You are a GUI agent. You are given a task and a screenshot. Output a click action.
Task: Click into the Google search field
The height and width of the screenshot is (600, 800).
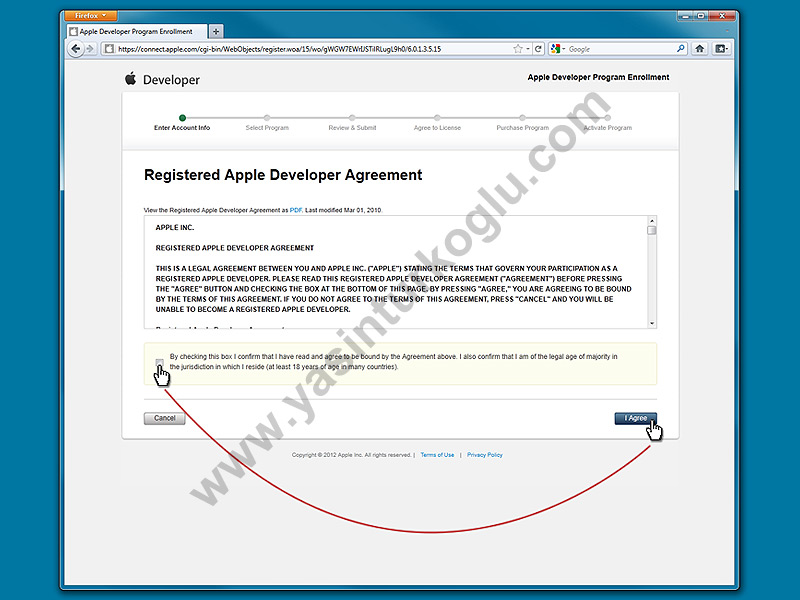click(x=621, y=49)
